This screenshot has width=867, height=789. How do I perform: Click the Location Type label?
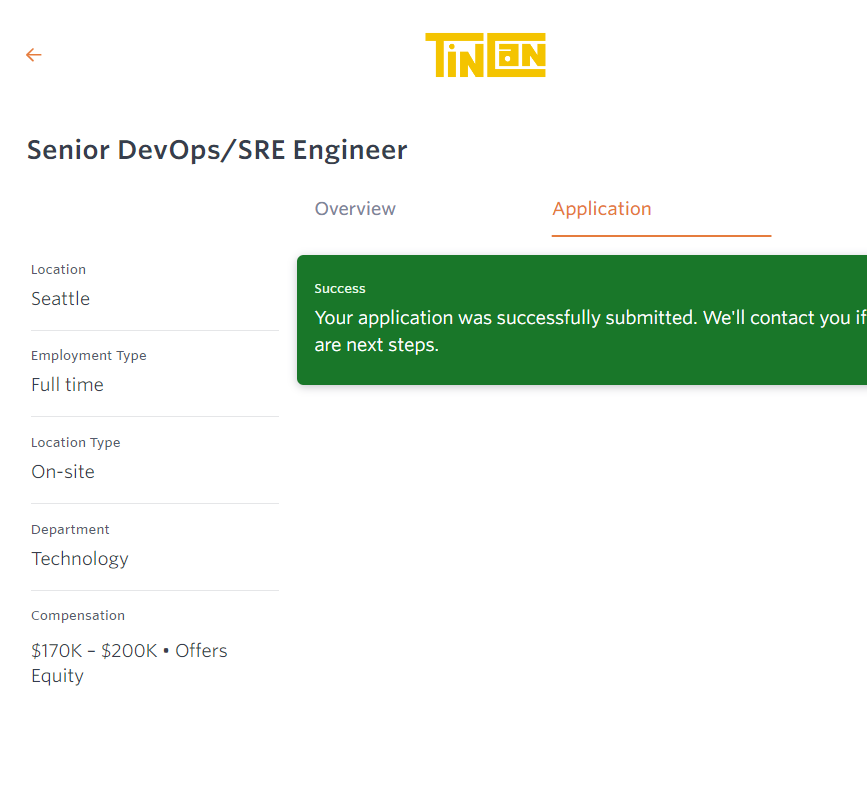(75, 443)
